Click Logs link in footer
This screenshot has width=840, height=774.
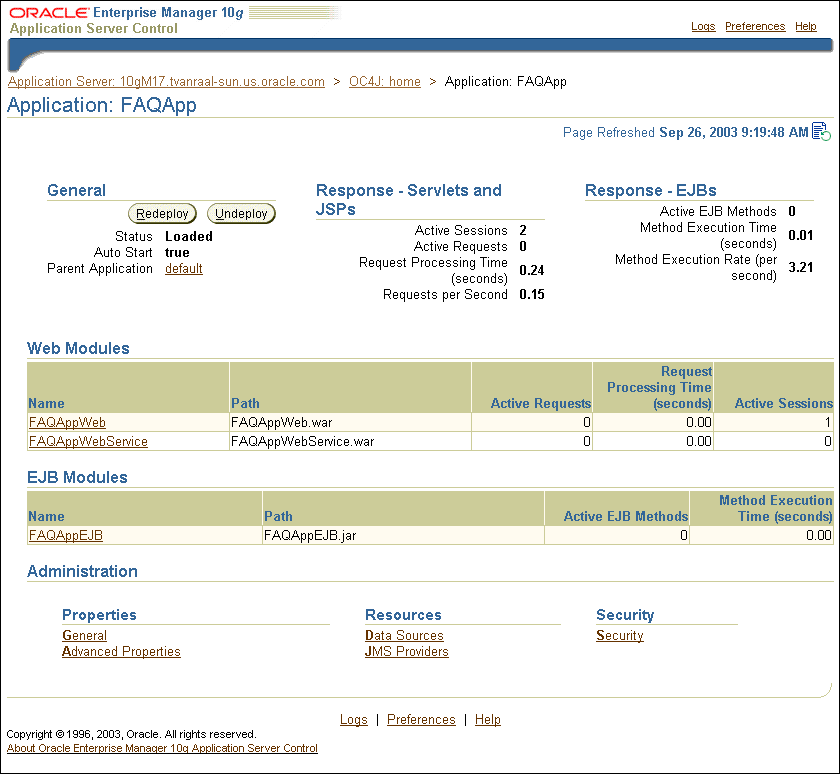[354, 719]
